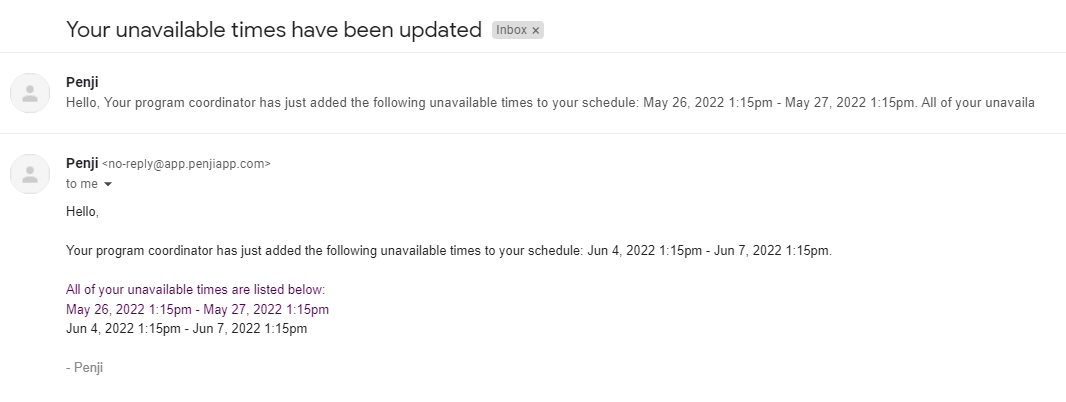Click the purple May 26 - May 27 line
This screenshot has width=1066, height=402.
(x=197, y=309)
